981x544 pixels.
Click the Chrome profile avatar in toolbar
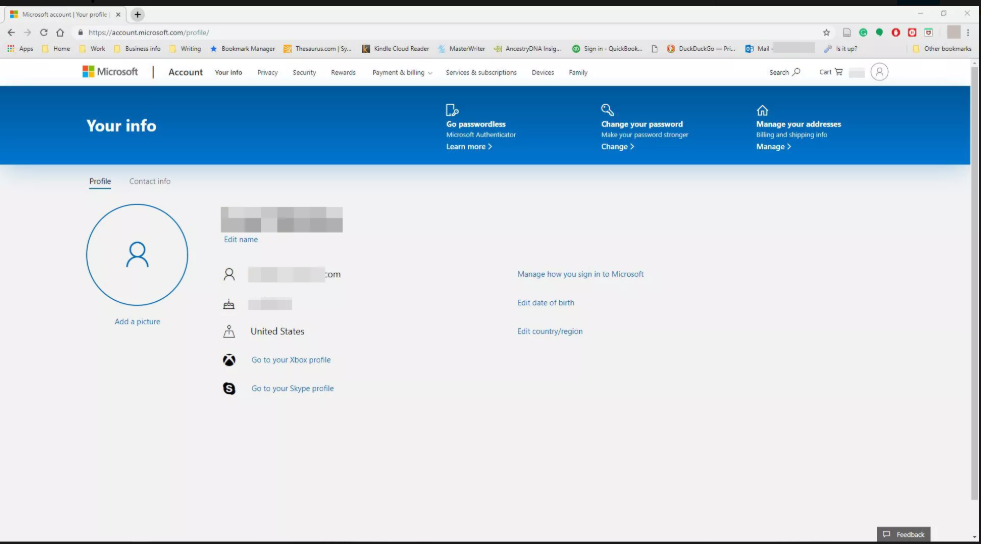tap(953, 33)
